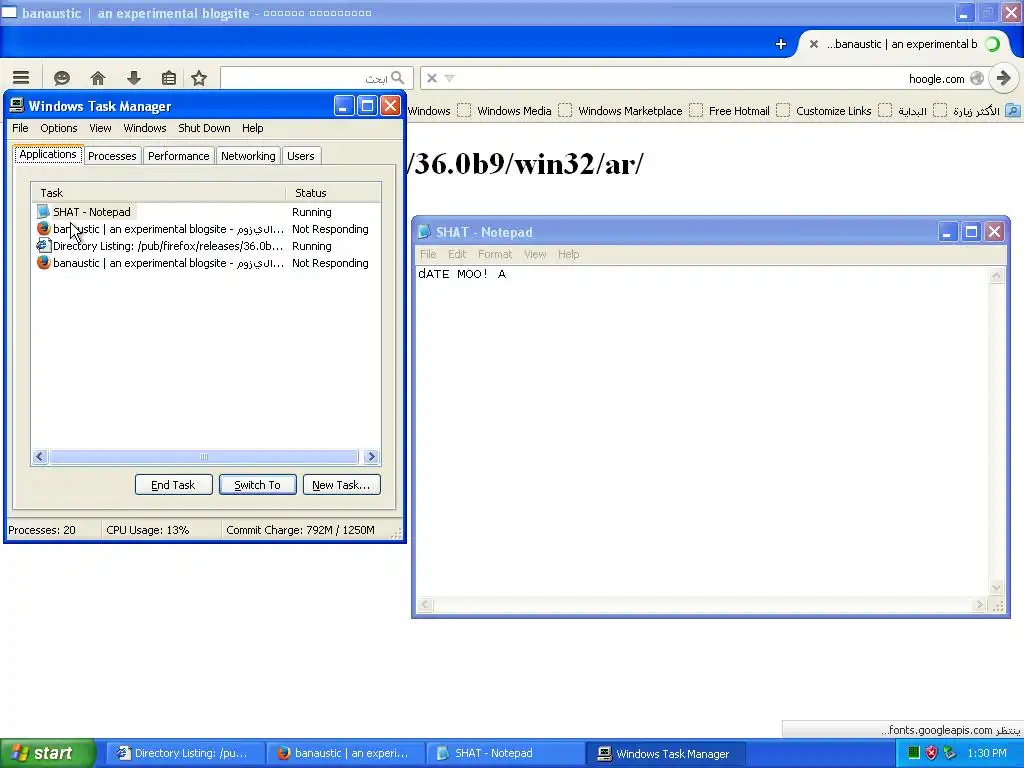This screenshot has height=768, width=1024.
Task: Click the globe site identity icon
Action: click(x=977, y=78)
